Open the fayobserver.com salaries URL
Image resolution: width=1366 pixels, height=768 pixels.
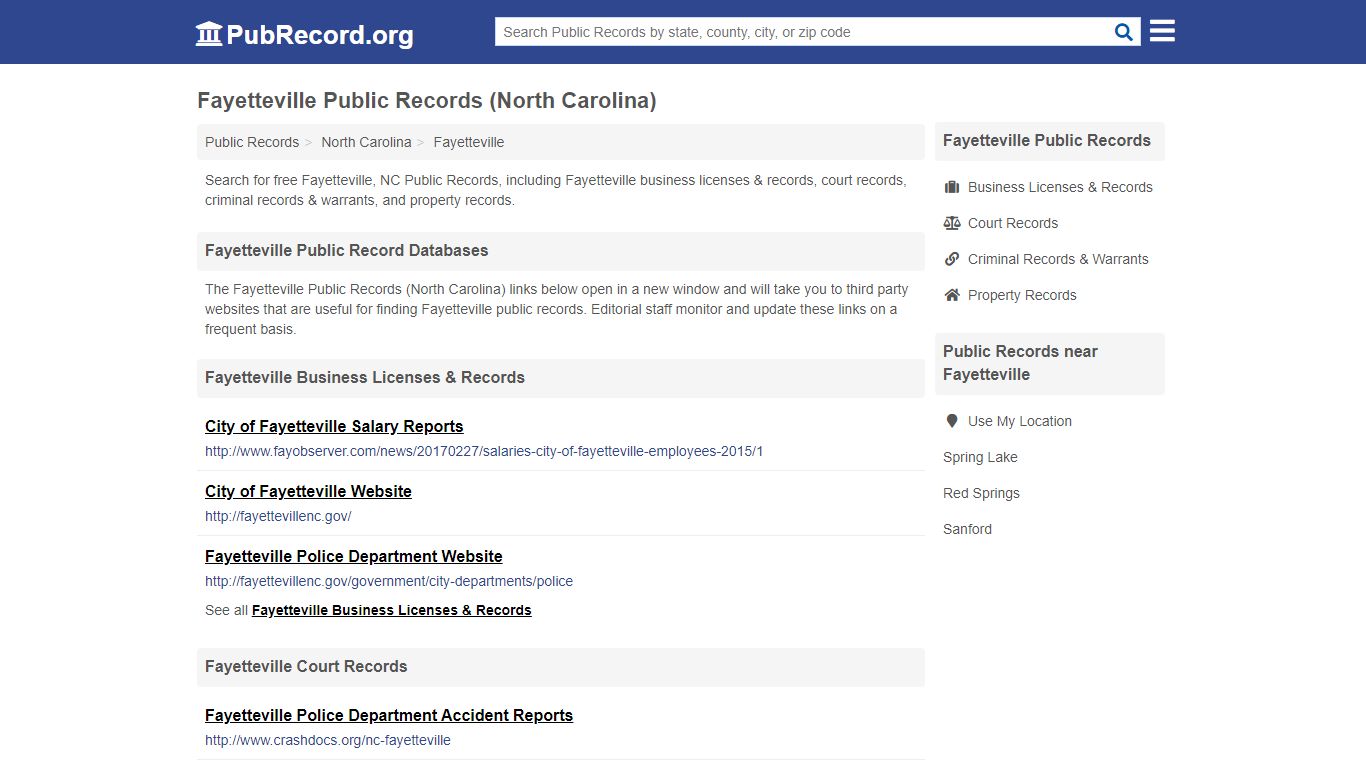click(484, 451)
